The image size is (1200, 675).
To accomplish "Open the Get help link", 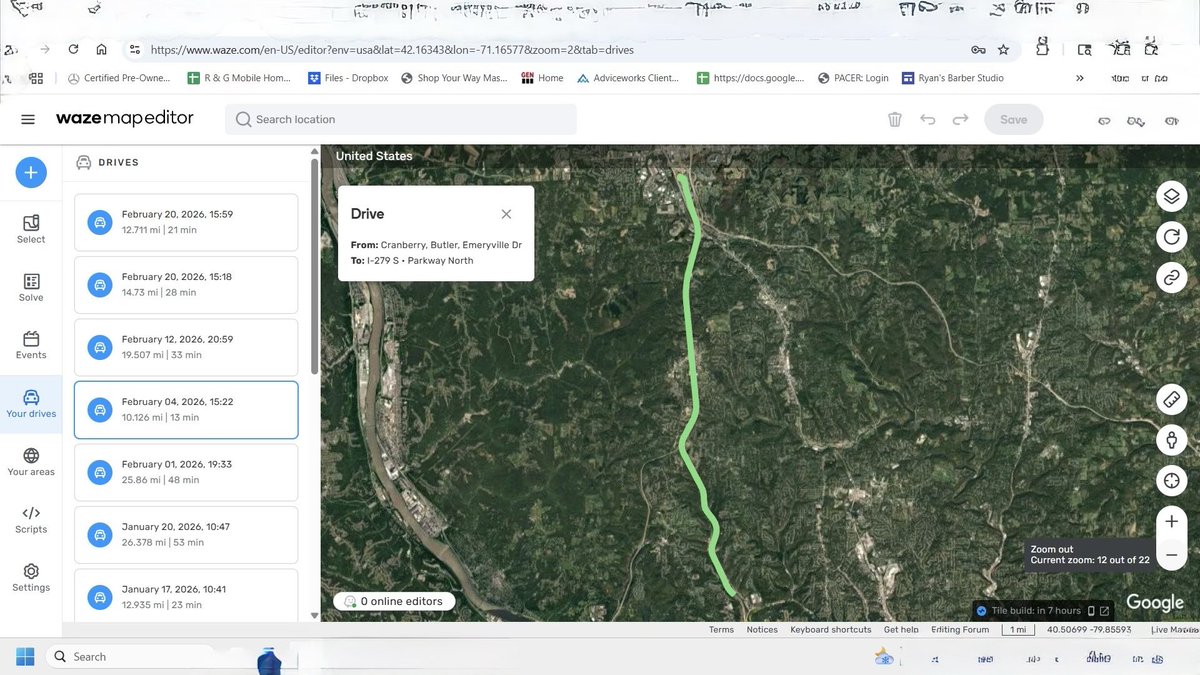I will point(901,630).
